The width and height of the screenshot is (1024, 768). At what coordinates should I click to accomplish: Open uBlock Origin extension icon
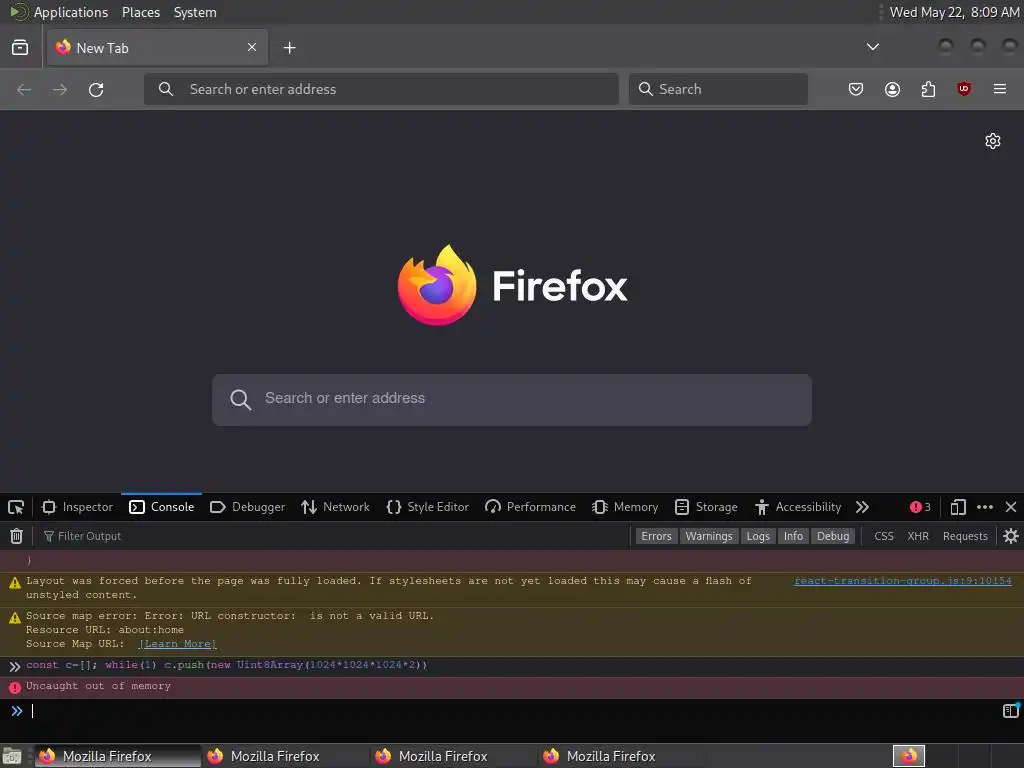point(964,89)
